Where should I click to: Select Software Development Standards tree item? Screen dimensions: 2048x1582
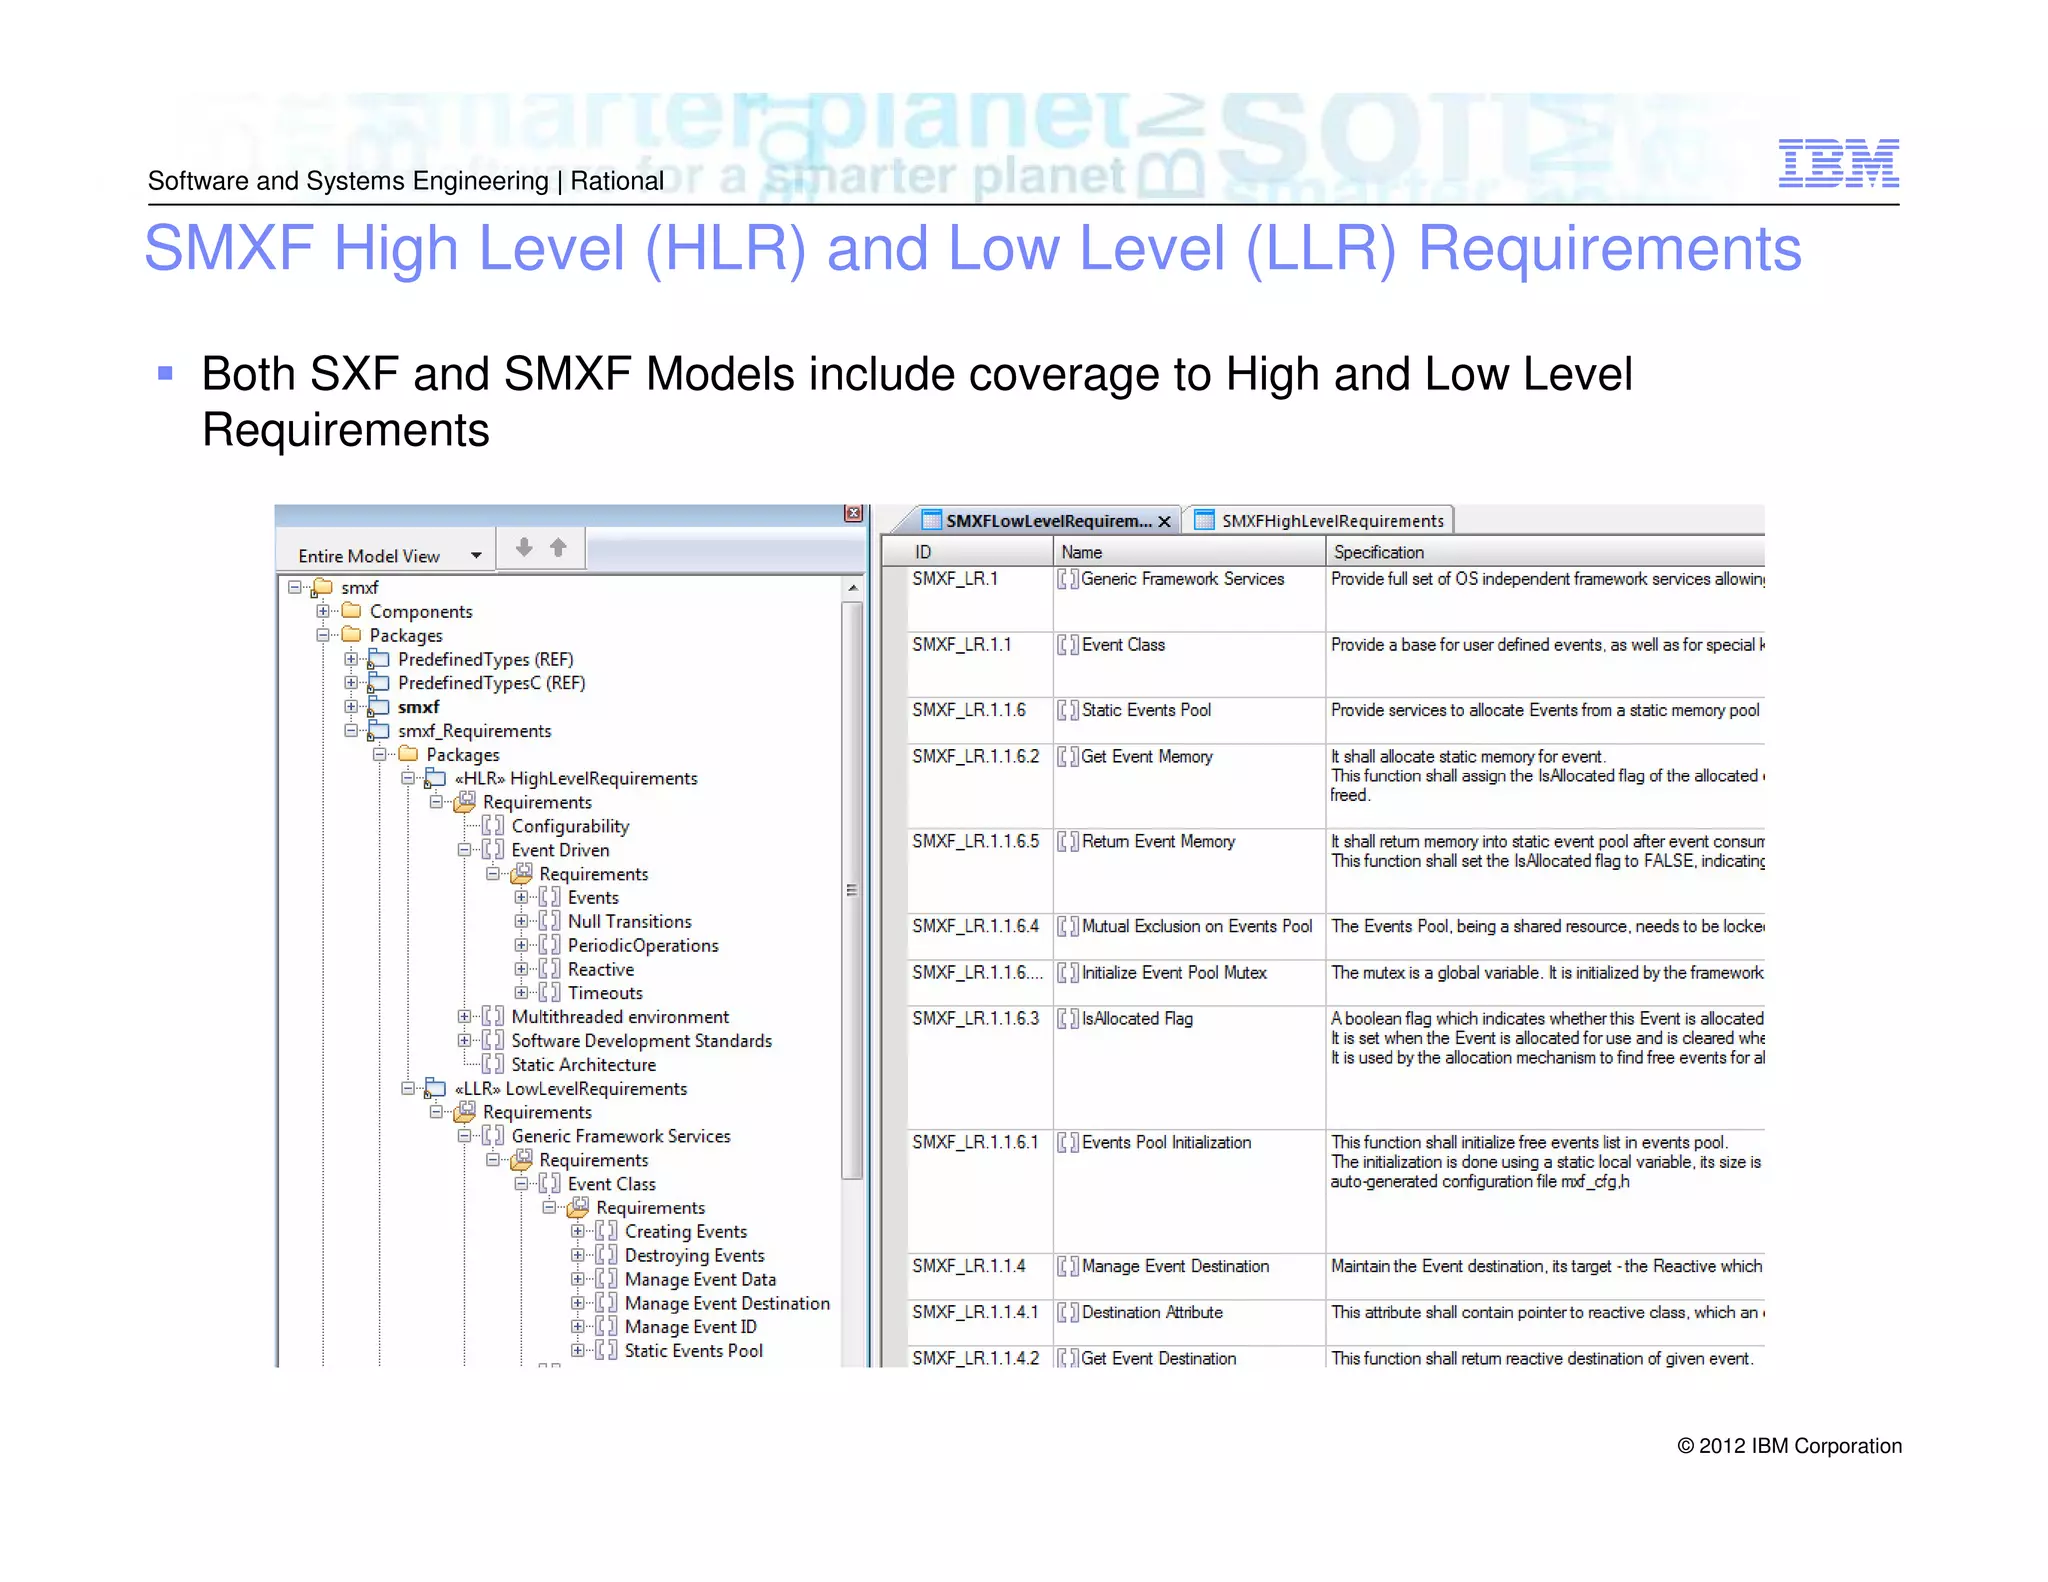641,1041
